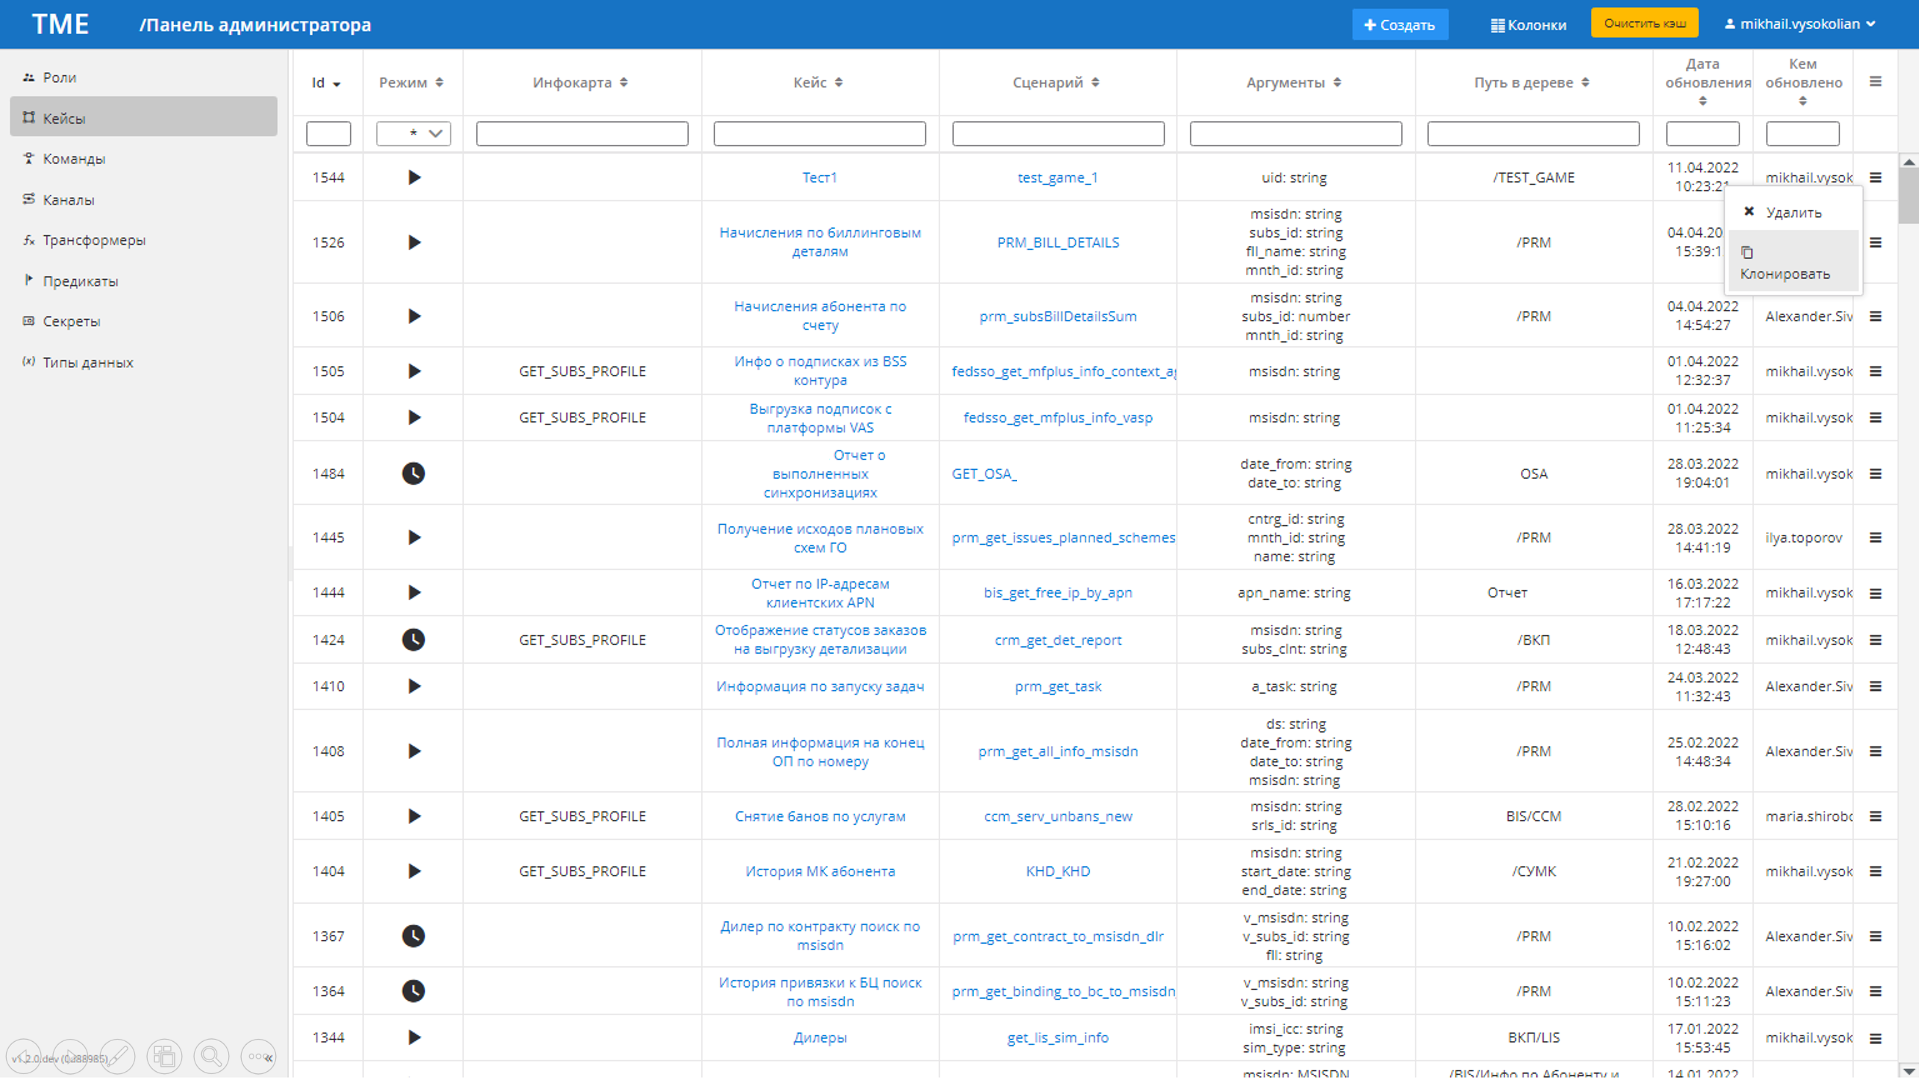Open the row actions menu for case 1344
1919x1079 pixels.
(x=1875, y=1039)
